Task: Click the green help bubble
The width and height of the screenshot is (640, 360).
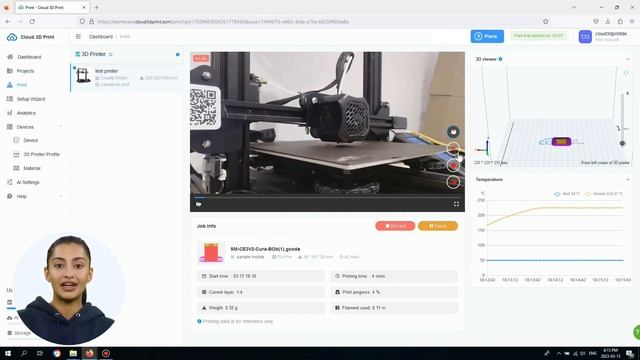Action: [x=636, y=332]
